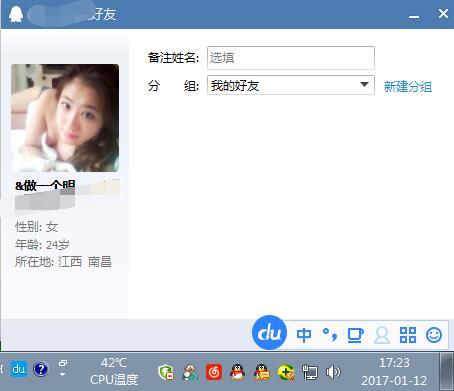Focus the 备注姓名 input field
Image resolution: width=454 pixels, height=391 pixels.
point(291,58)
